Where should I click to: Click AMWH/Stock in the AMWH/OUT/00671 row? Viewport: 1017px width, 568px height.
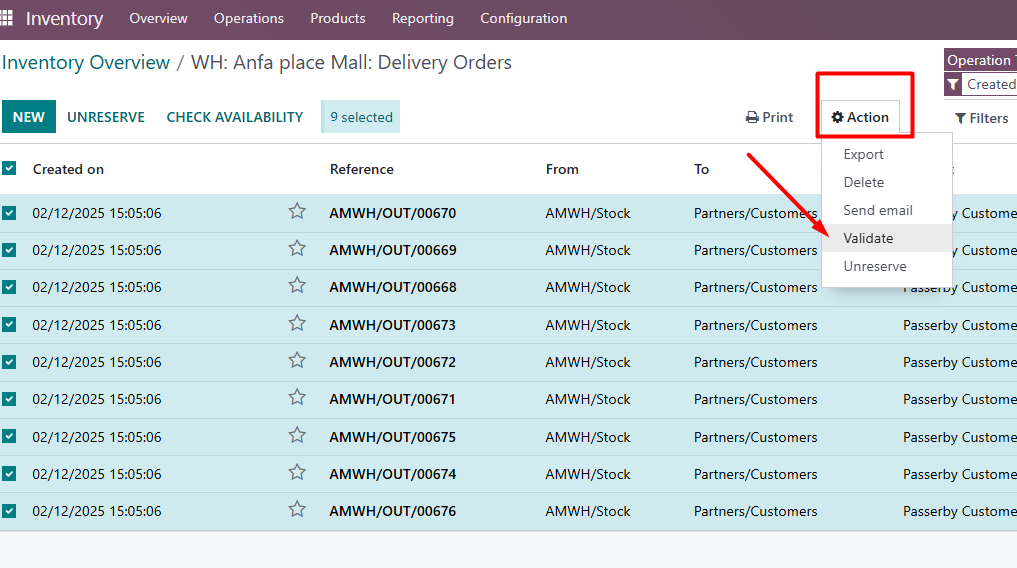(588, 399)
